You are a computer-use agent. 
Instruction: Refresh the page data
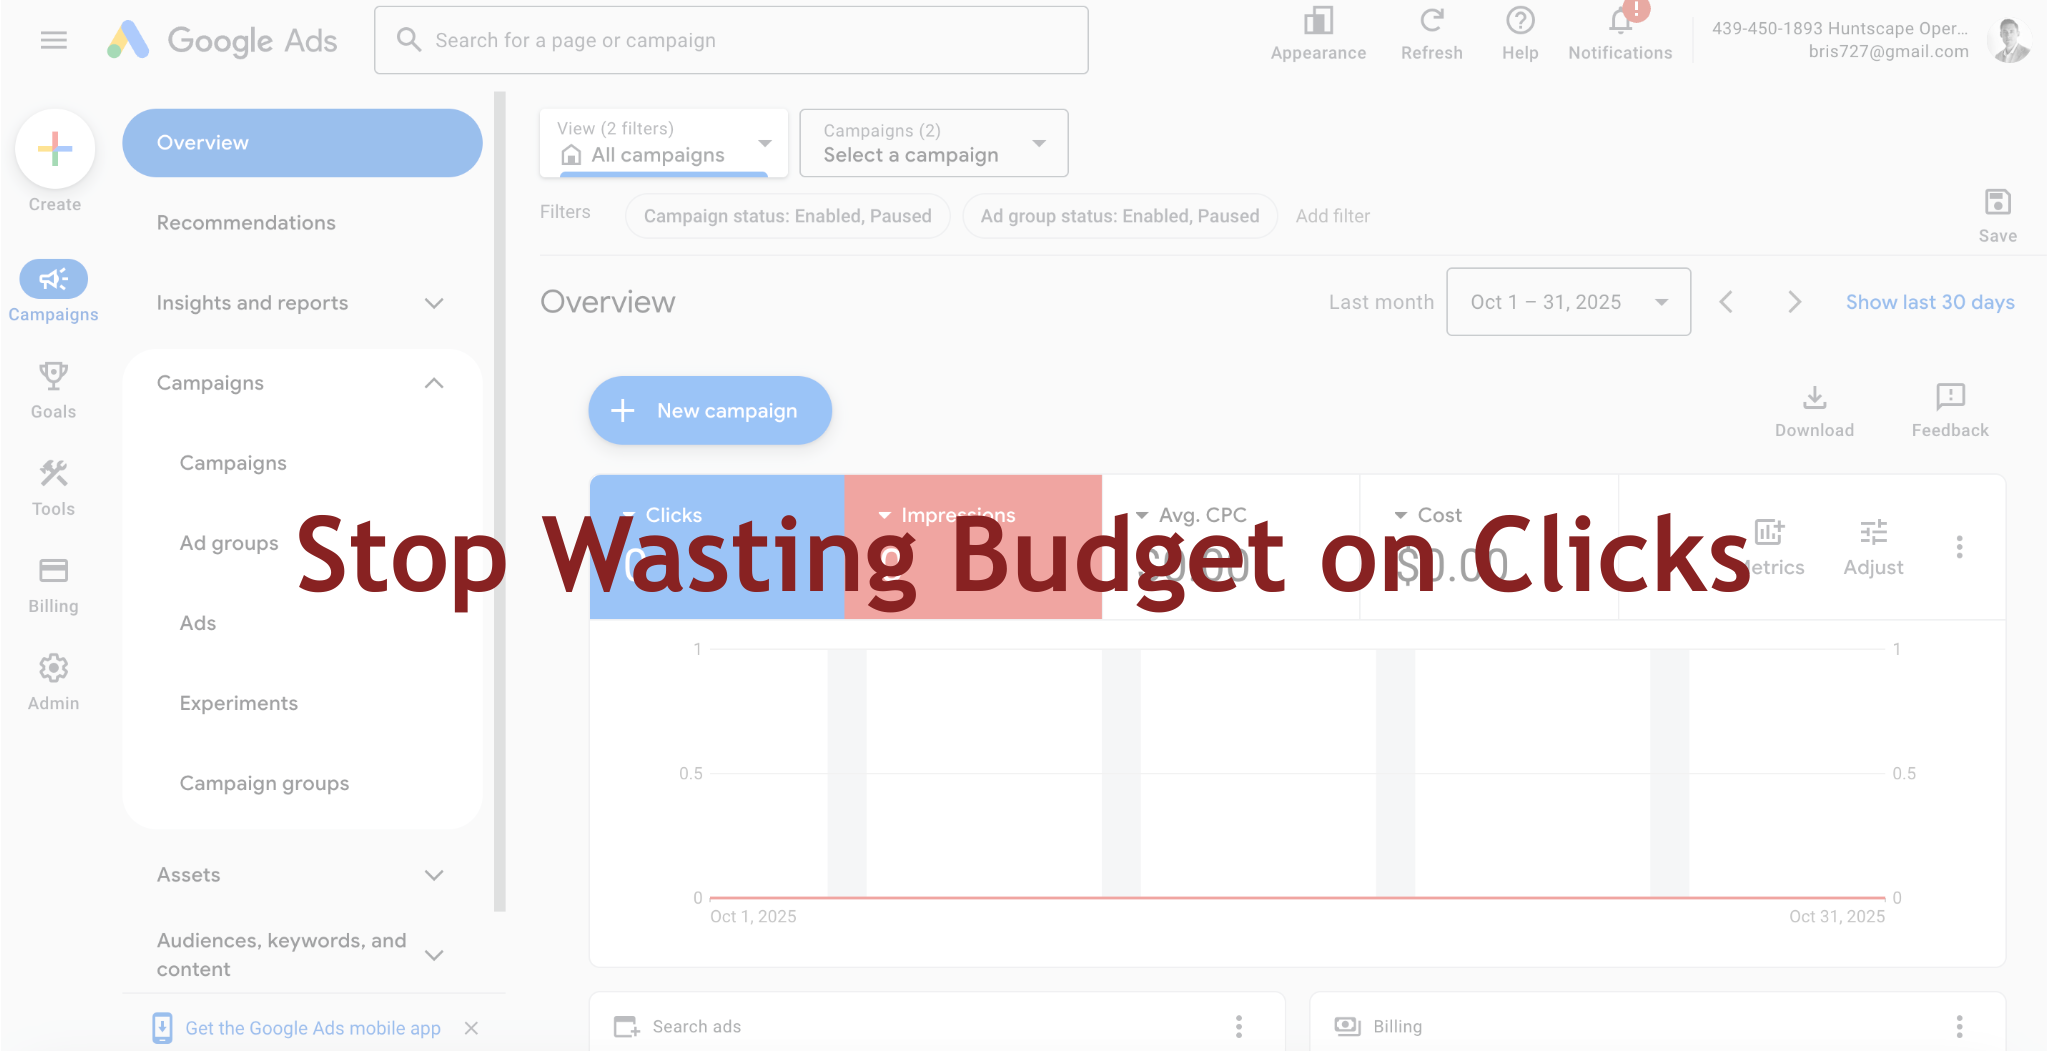tap(1431, 22)
